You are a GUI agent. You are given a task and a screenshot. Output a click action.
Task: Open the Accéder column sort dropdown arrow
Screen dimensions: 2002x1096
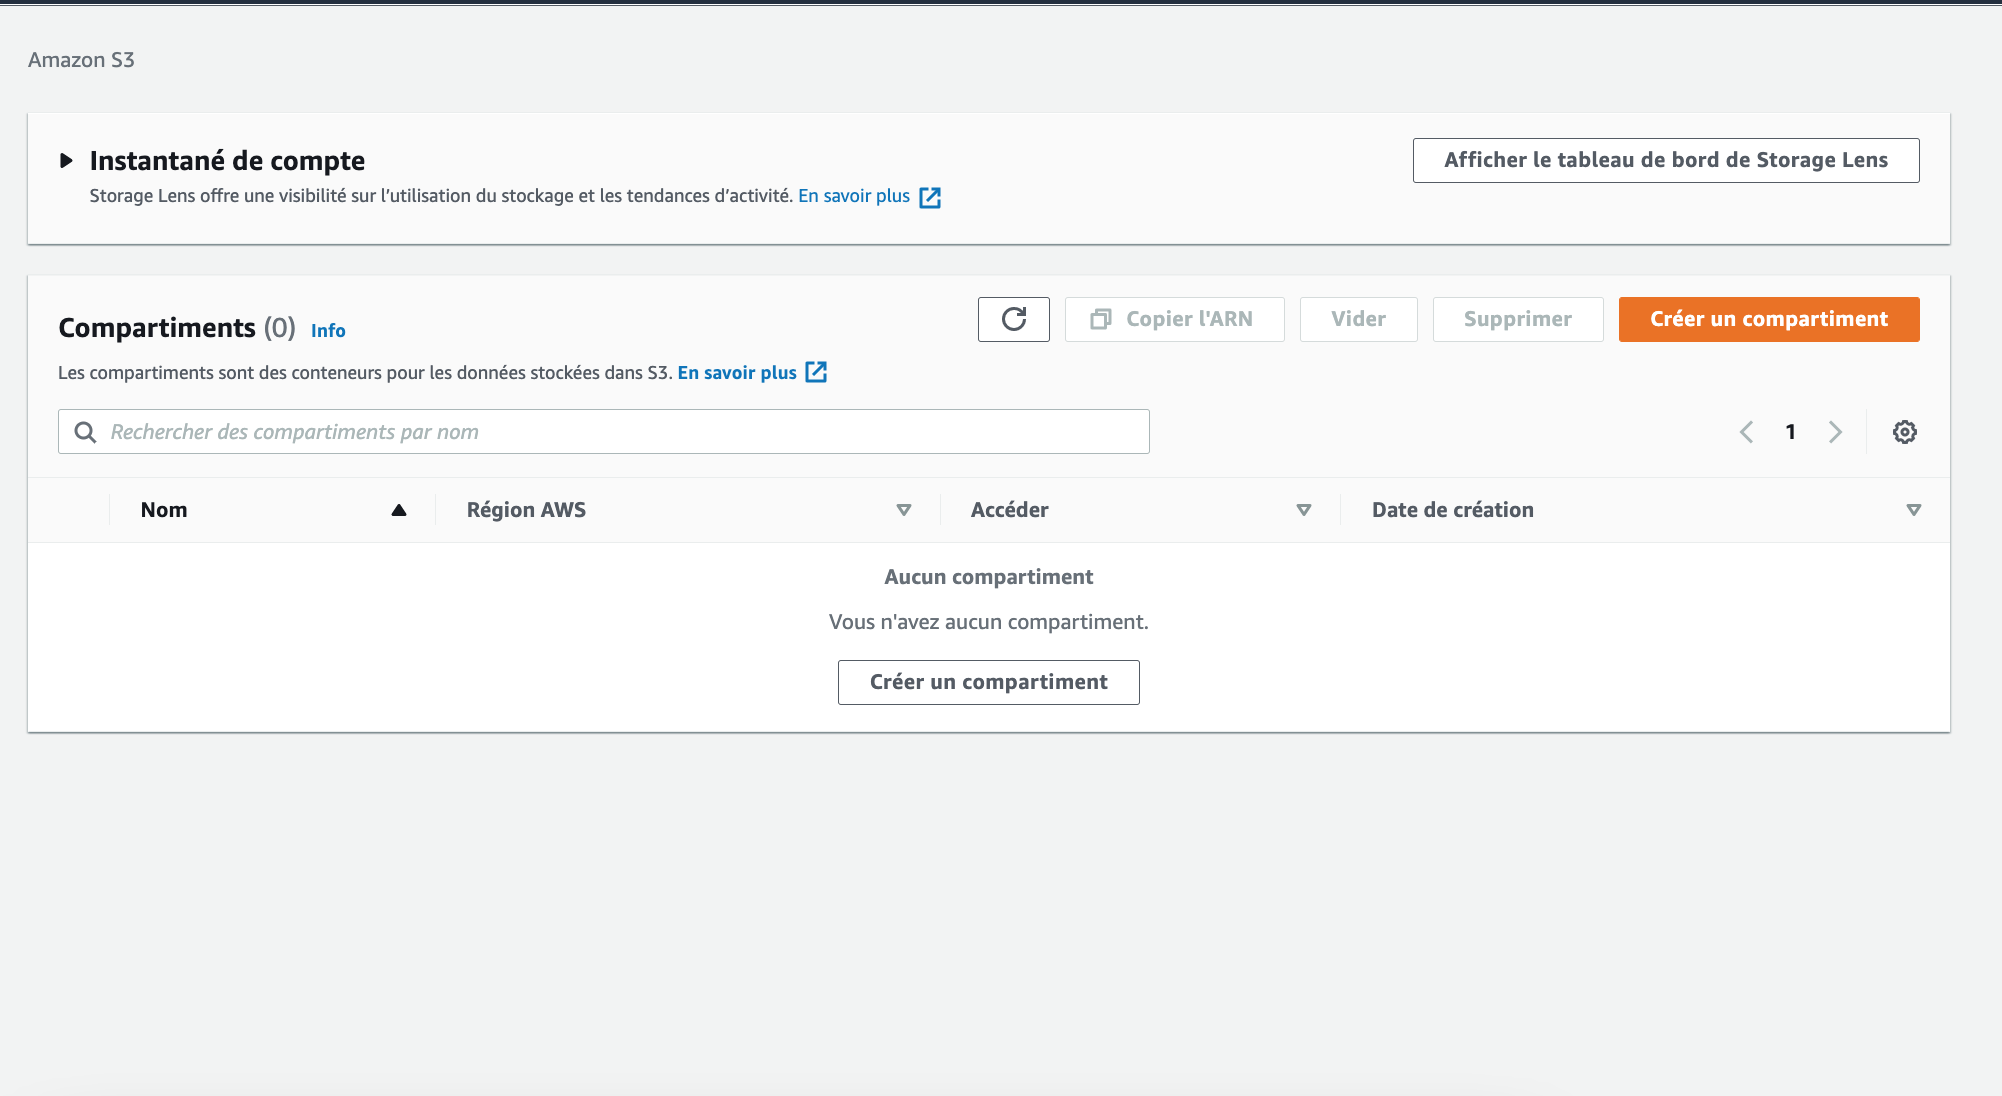[x=1304, y=510]
